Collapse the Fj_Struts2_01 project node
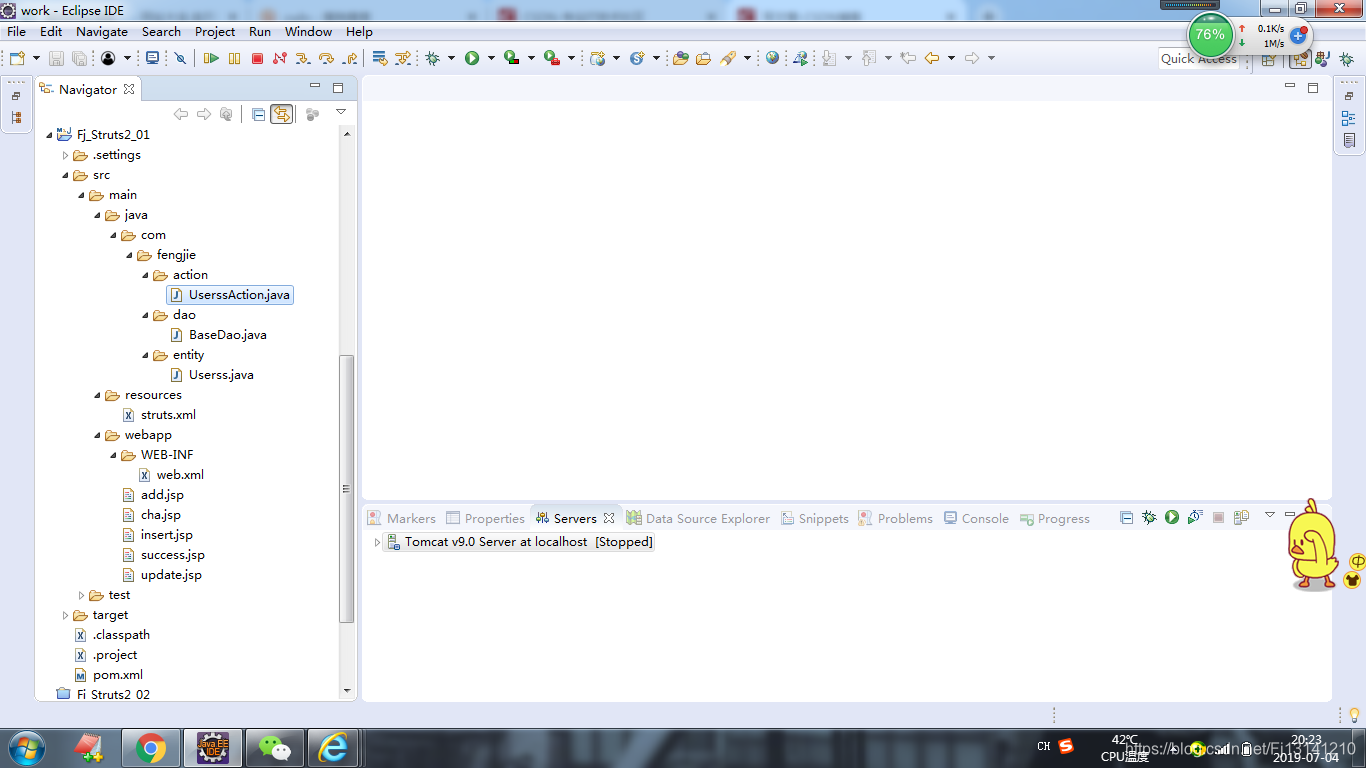The image size is (1366, 768). point(50,135)
